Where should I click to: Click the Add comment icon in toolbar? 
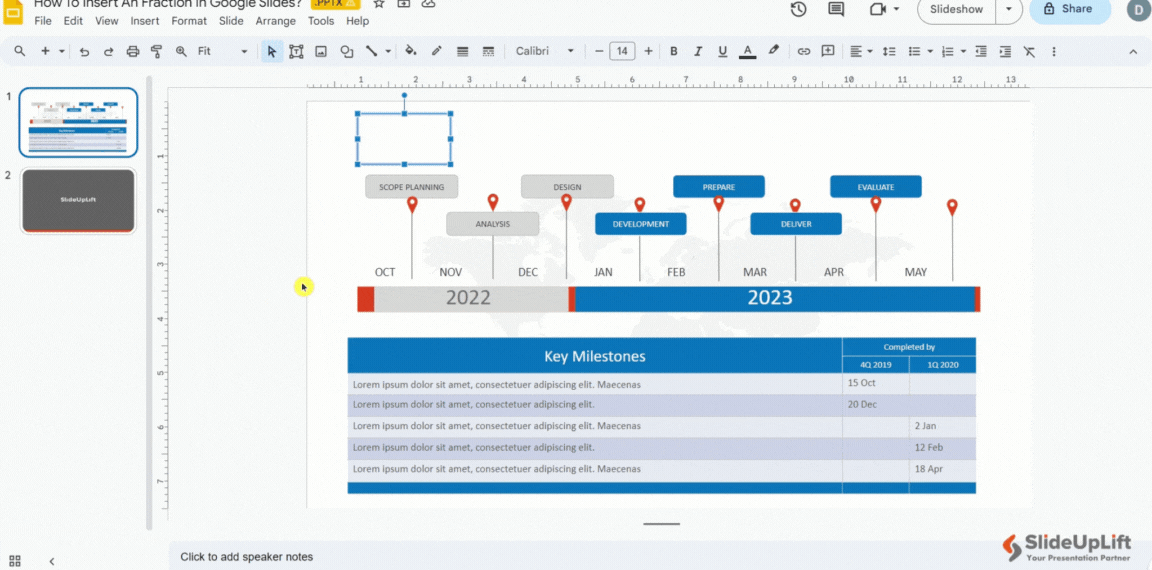tap(828, 51)
